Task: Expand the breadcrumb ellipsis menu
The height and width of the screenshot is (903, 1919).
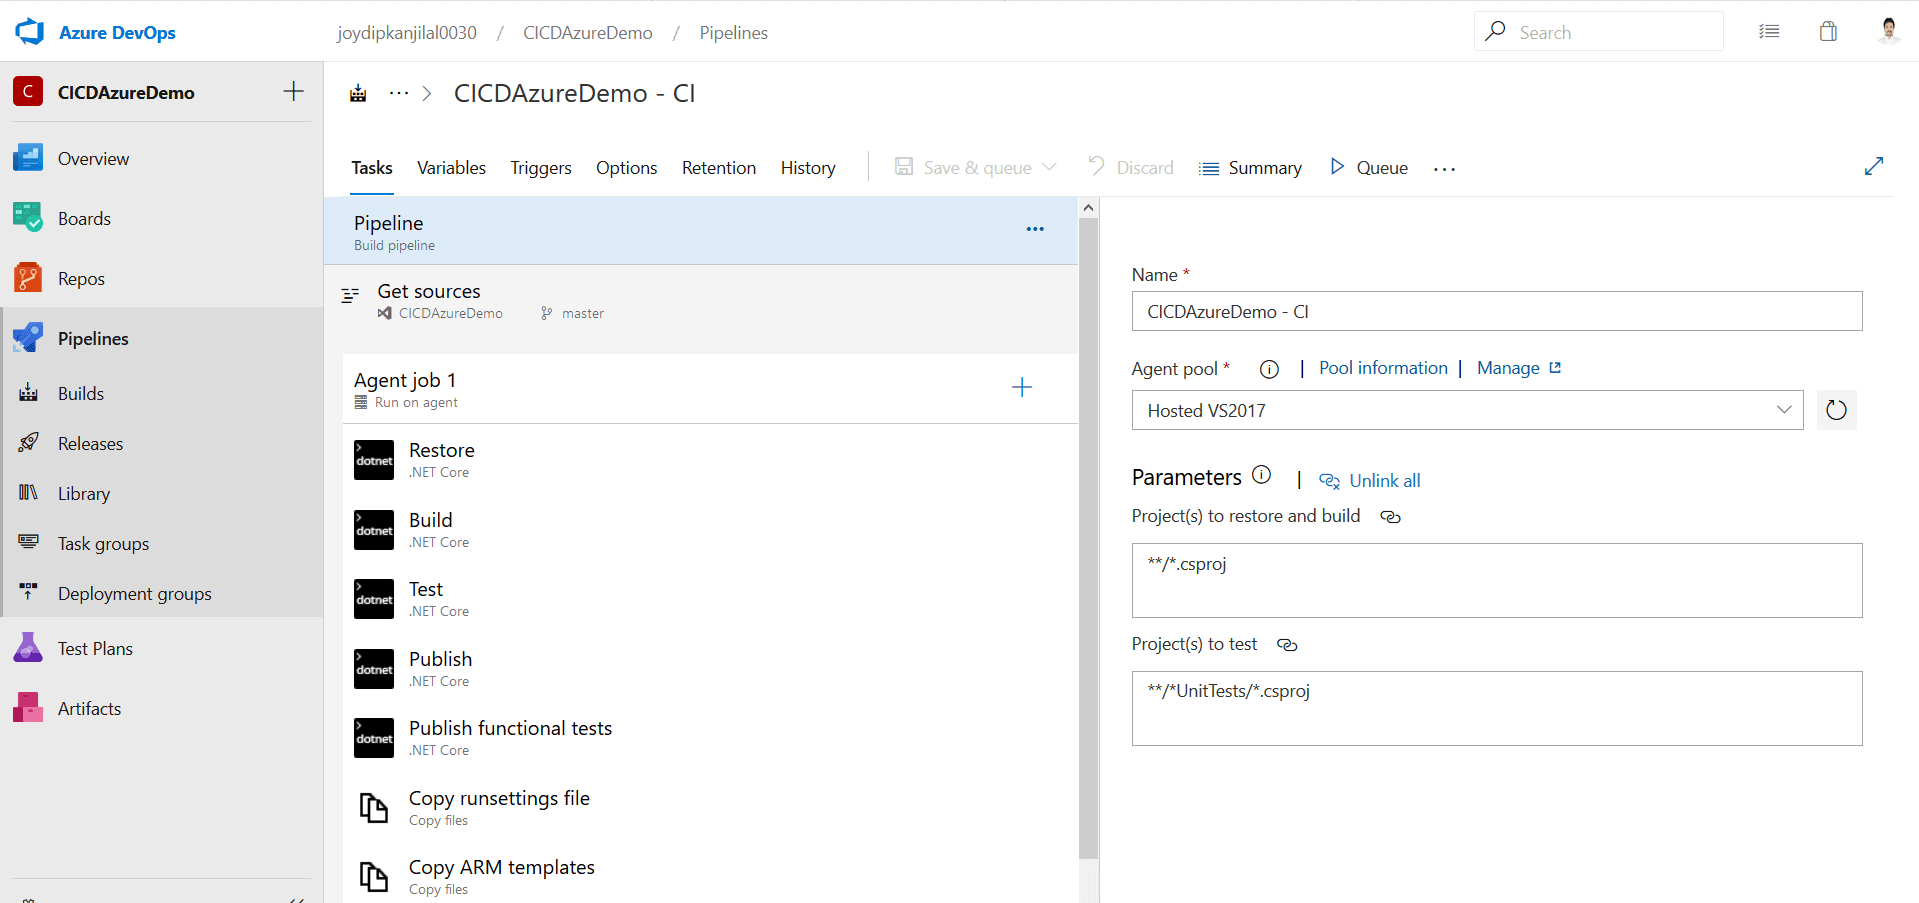Action: tap(399, 93)
